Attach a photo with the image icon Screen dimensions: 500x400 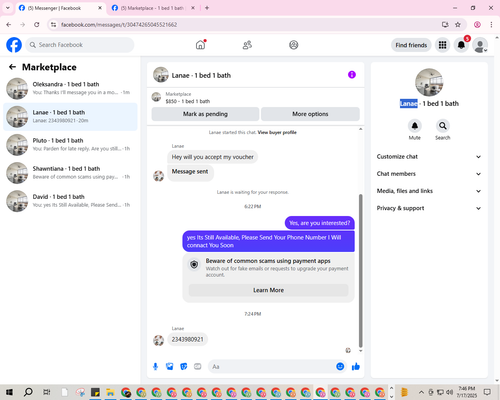coord(170,367)
